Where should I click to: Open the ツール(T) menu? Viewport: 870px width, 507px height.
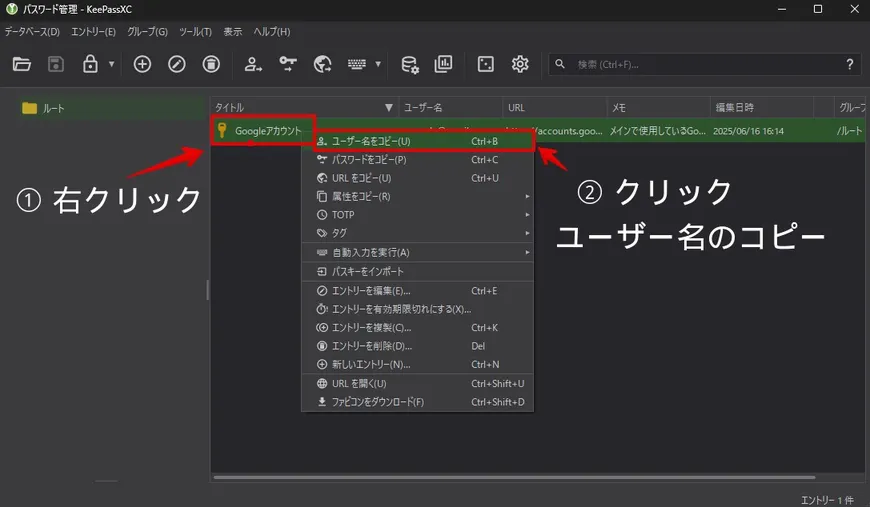pos(195,32)
